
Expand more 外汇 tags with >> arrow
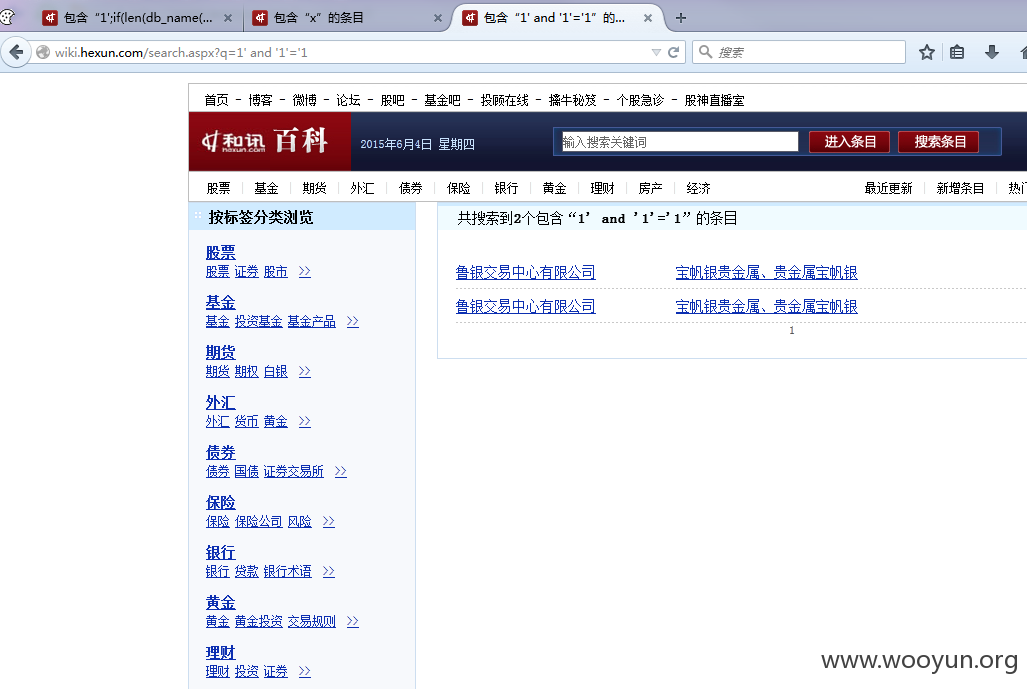pyautogui.click(x=305, y=421)
